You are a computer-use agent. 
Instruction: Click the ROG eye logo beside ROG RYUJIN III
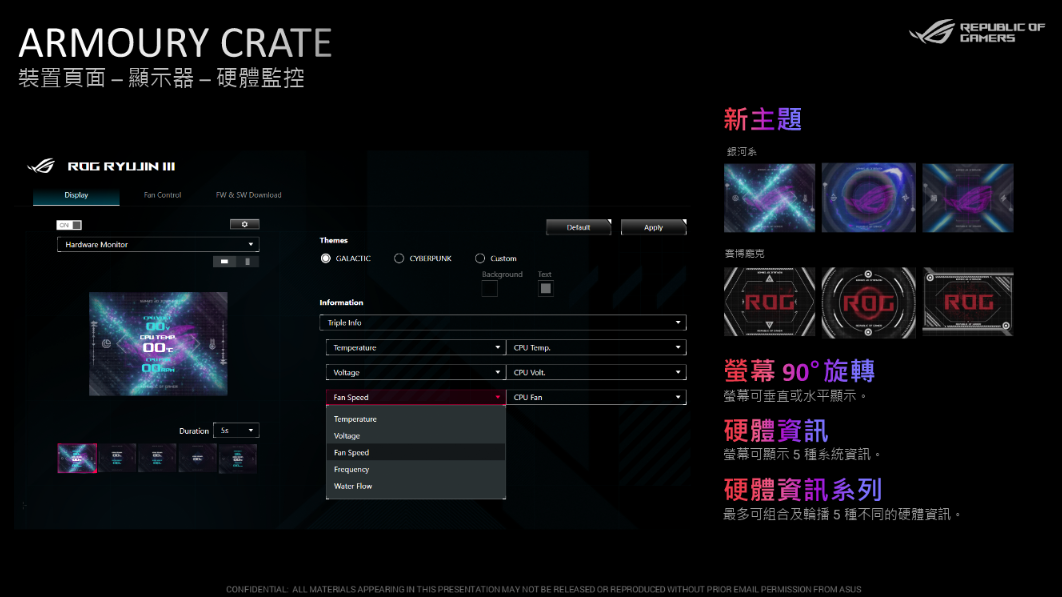(41, 166)
